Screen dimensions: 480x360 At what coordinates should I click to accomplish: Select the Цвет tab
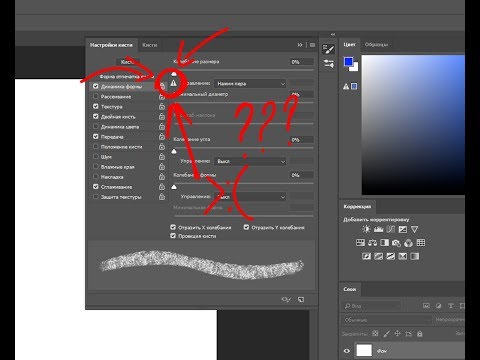[x=349, y=44]
